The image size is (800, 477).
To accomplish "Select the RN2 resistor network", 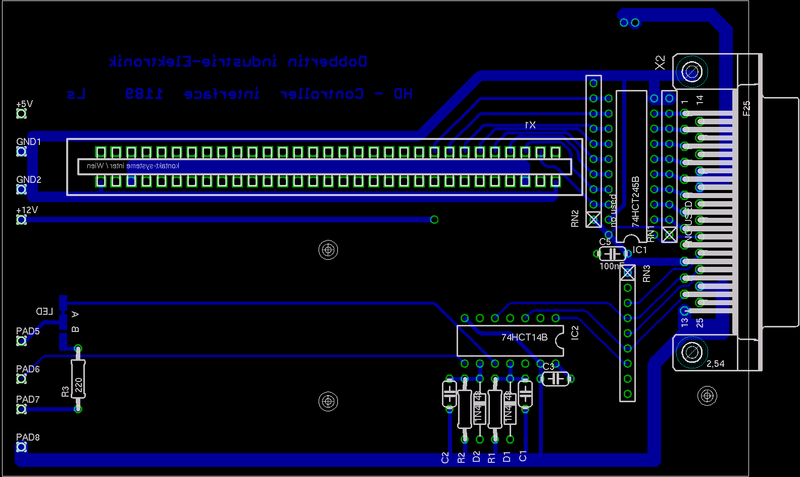I will coord(593,150).
